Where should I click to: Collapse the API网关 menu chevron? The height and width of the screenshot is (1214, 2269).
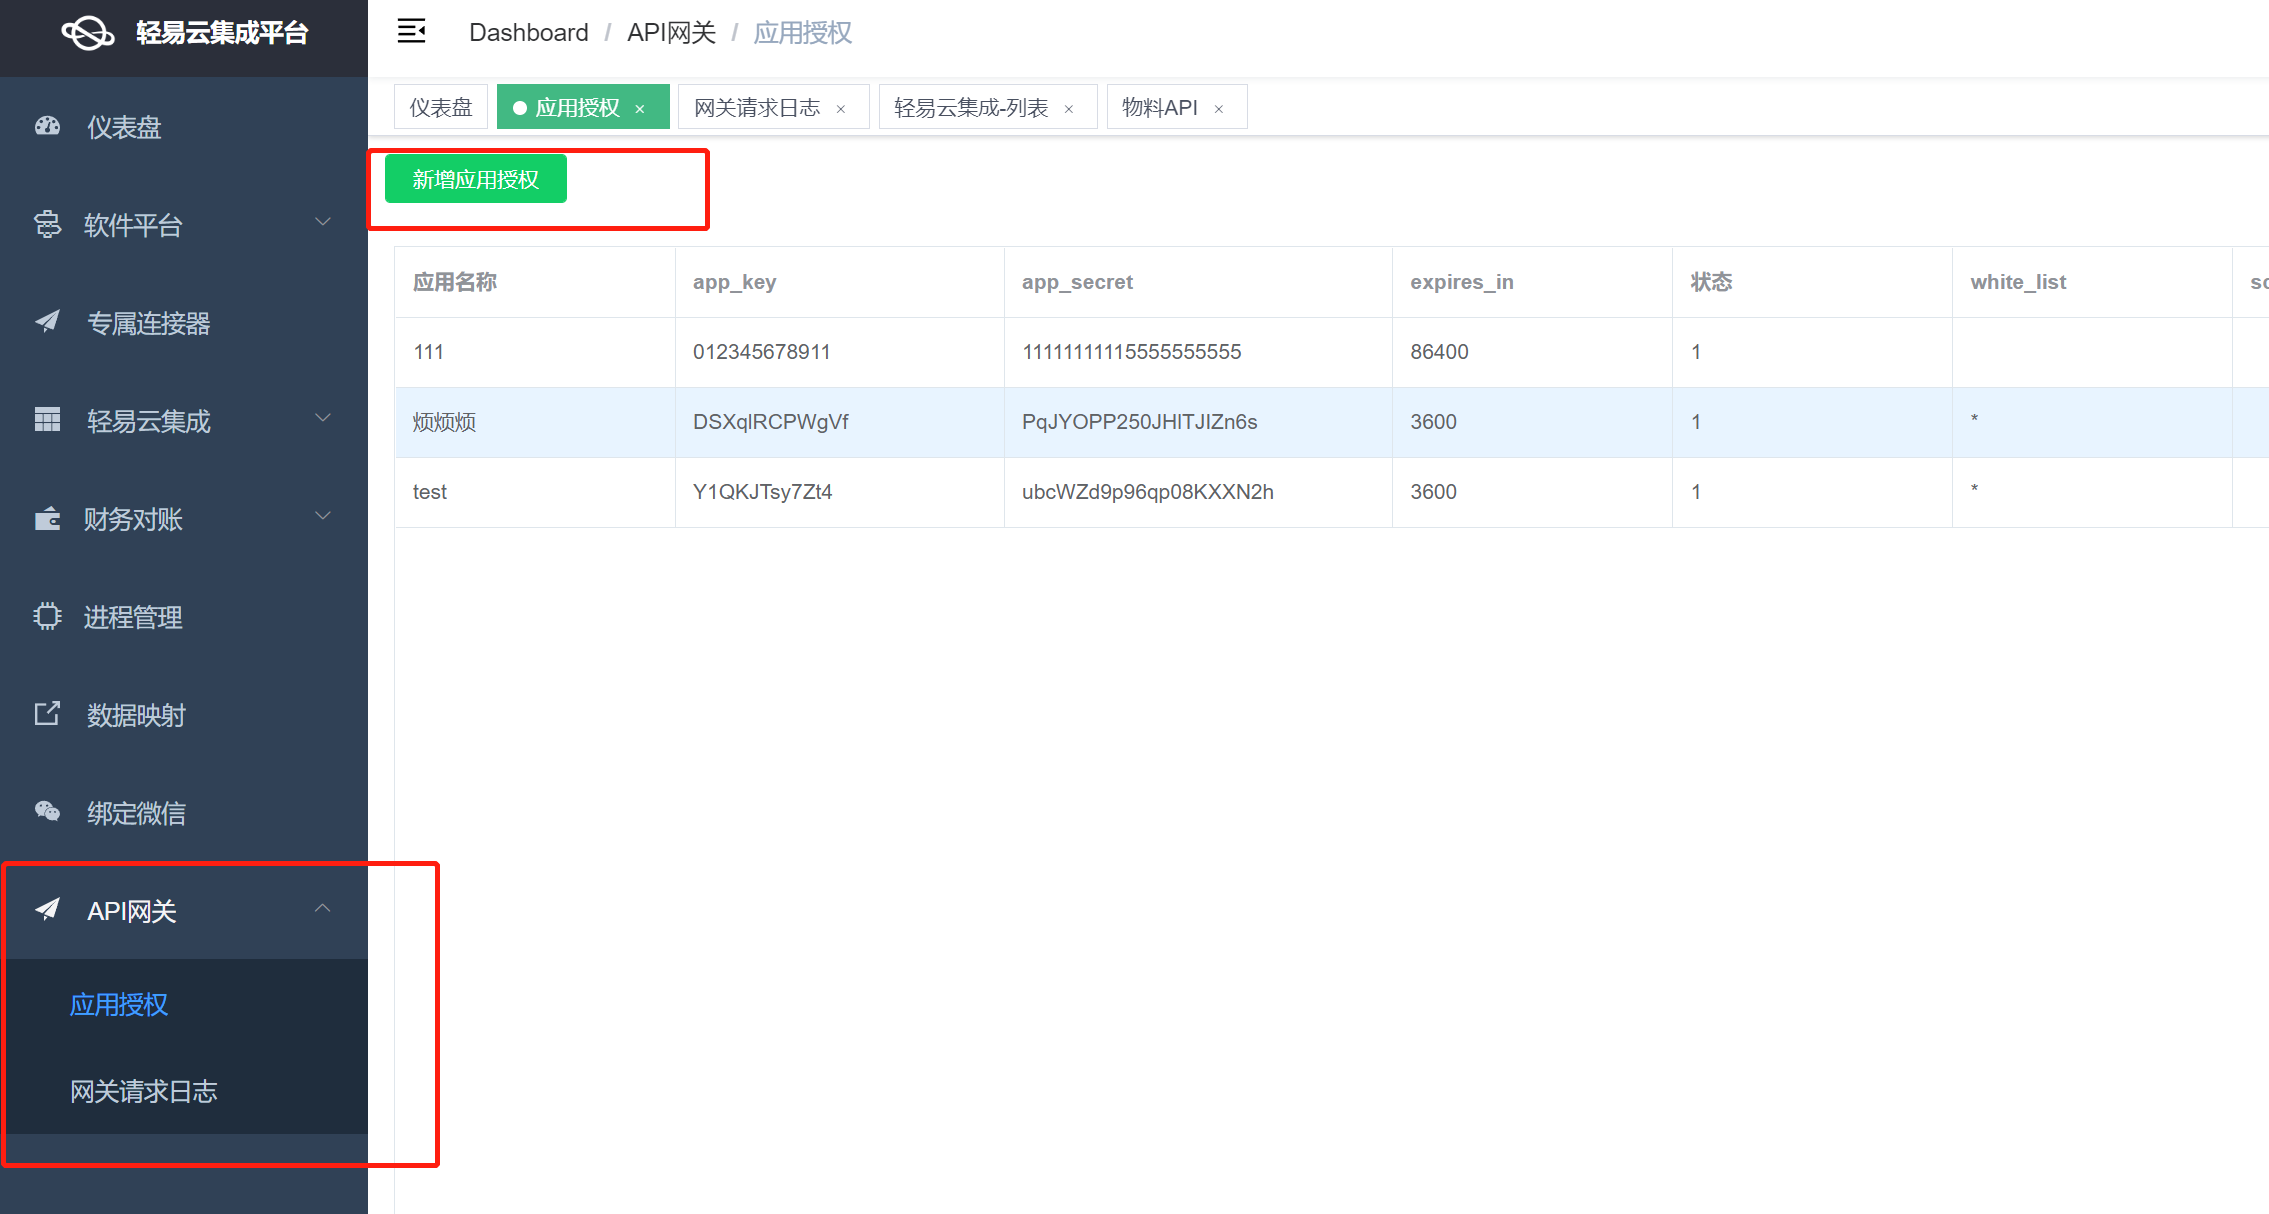click(322, 908)
